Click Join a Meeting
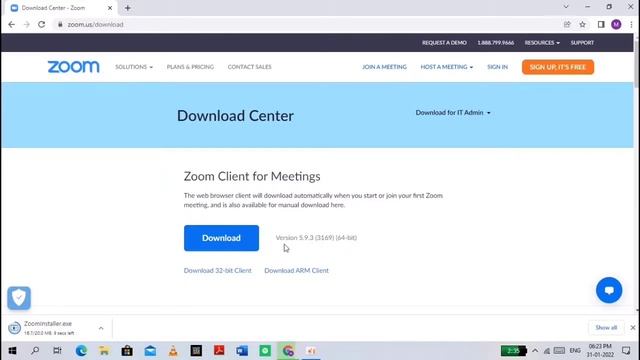The height and width of the screenshot is (360, 640). pos(384,67)
